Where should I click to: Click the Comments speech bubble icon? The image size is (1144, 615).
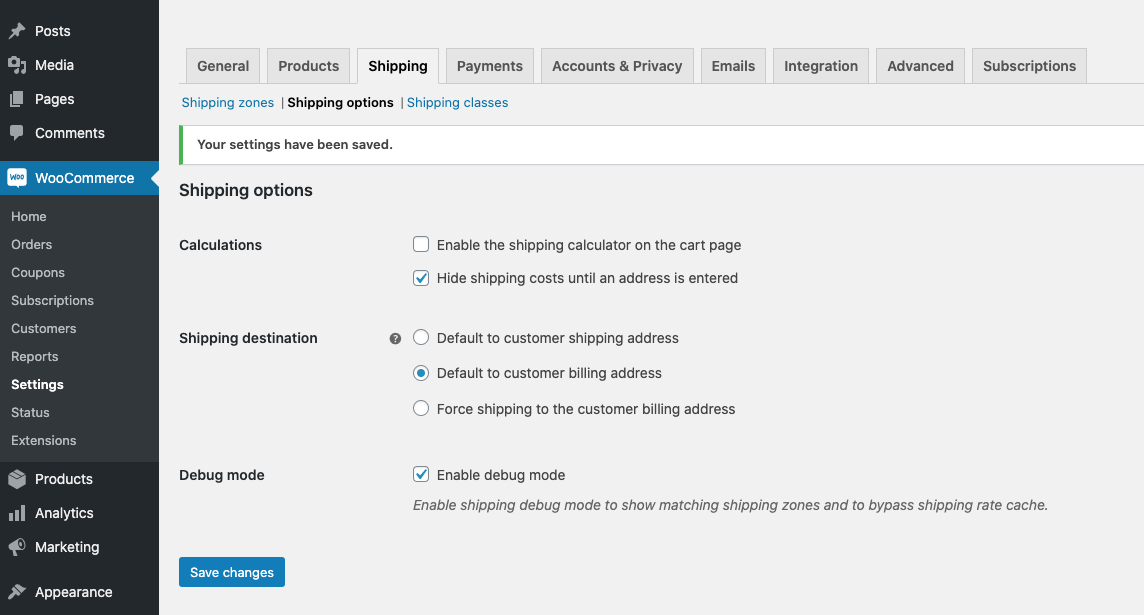[17, 133]
